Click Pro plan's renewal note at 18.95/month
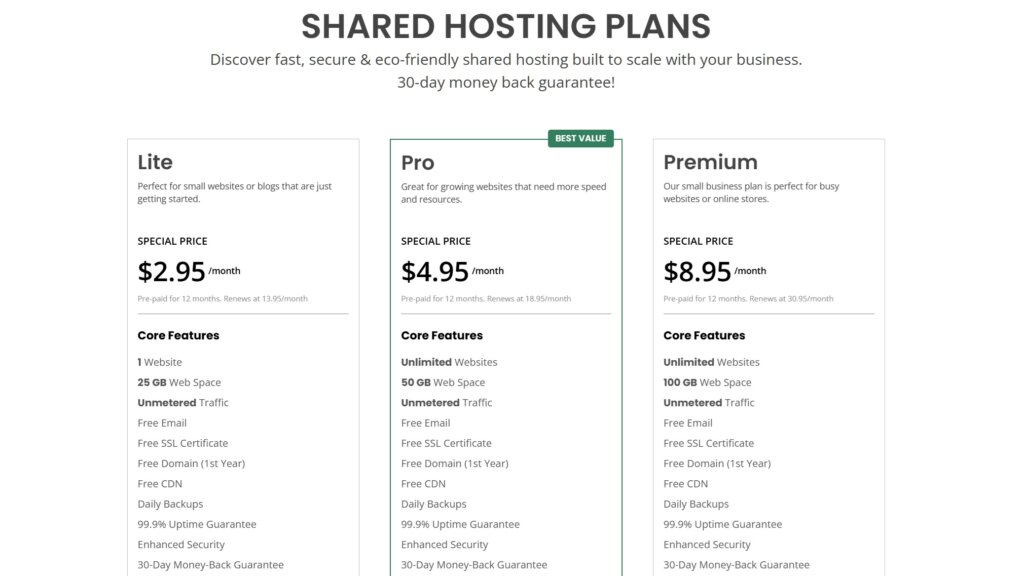This screenshot has width=1024, height=576. click(486, 298)
